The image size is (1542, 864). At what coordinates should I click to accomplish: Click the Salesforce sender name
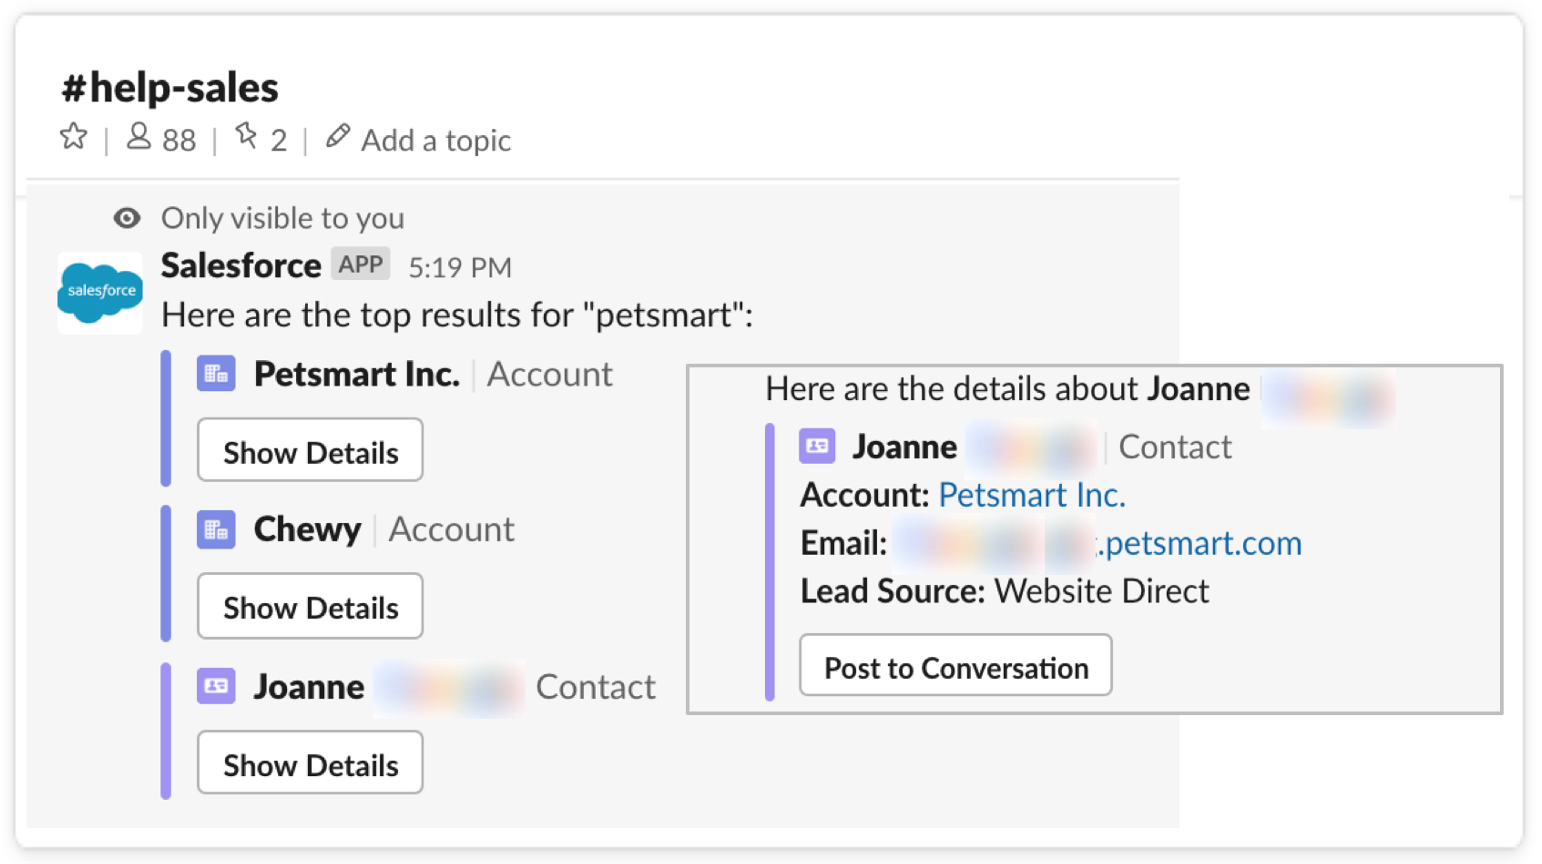tap(241, 266)
